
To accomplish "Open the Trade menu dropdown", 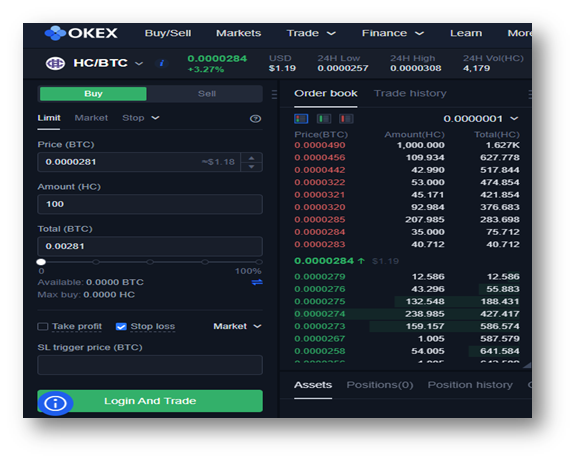I will click(x=311, y=33).
